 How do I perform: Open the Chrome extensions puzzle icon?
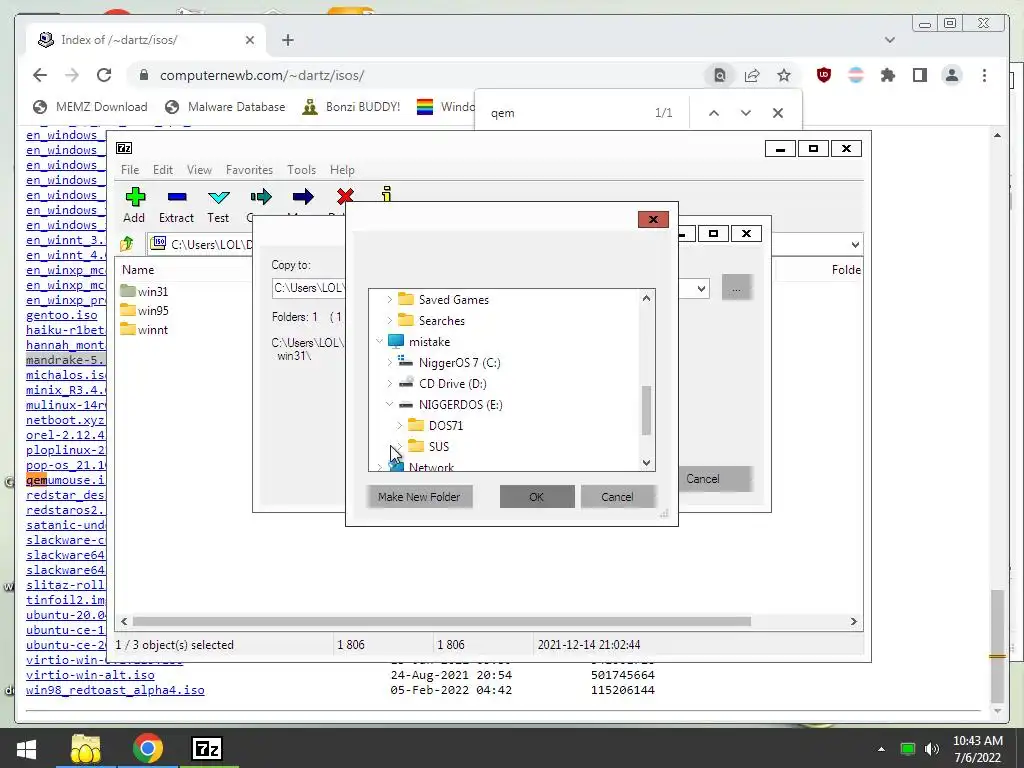pyautogui.click(x=888, y=75)
